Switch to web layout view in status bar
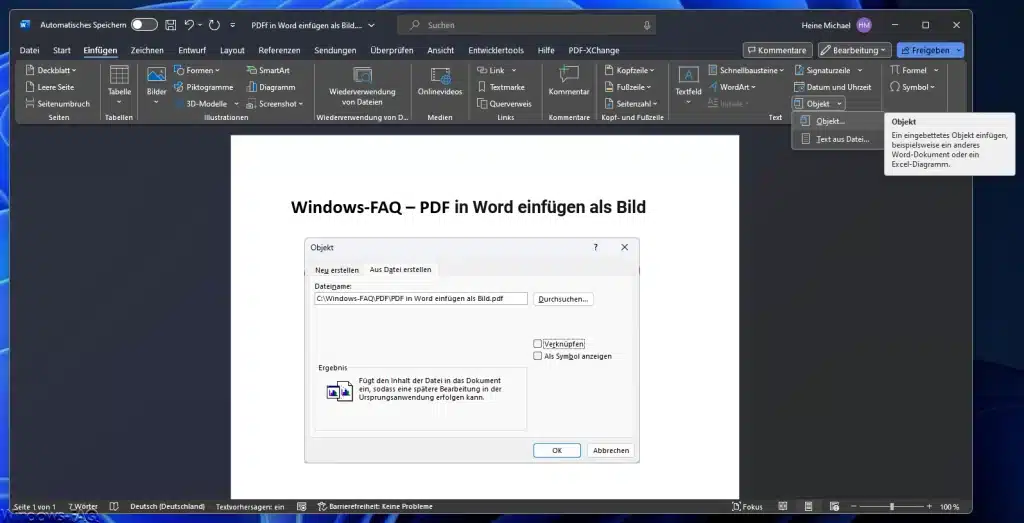1024x523 pixels. pos(834,507)
